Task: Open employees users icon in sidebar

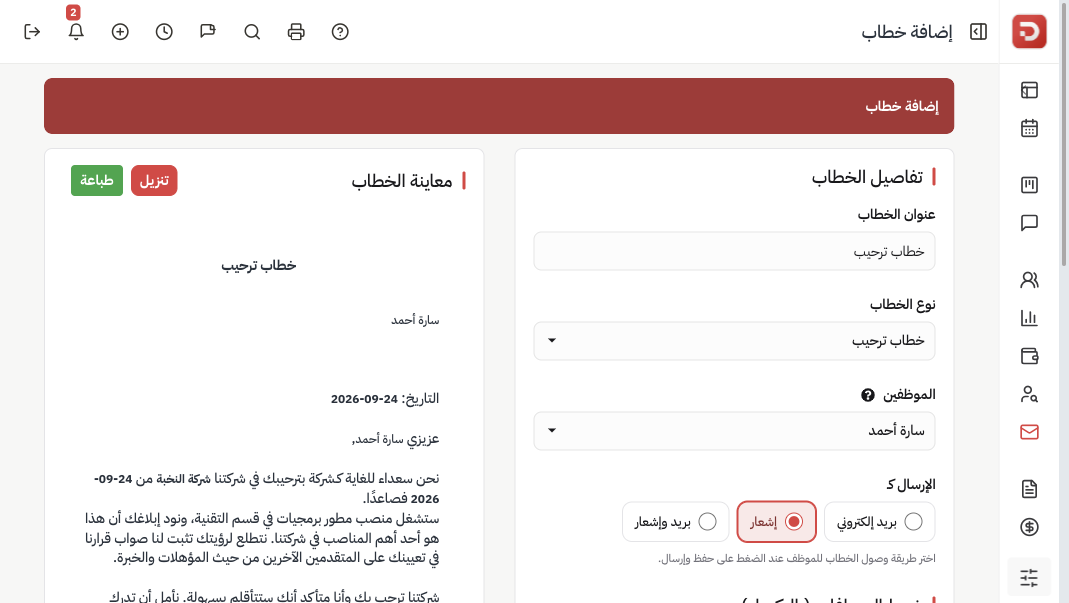Action: [x=1029, y=280]
